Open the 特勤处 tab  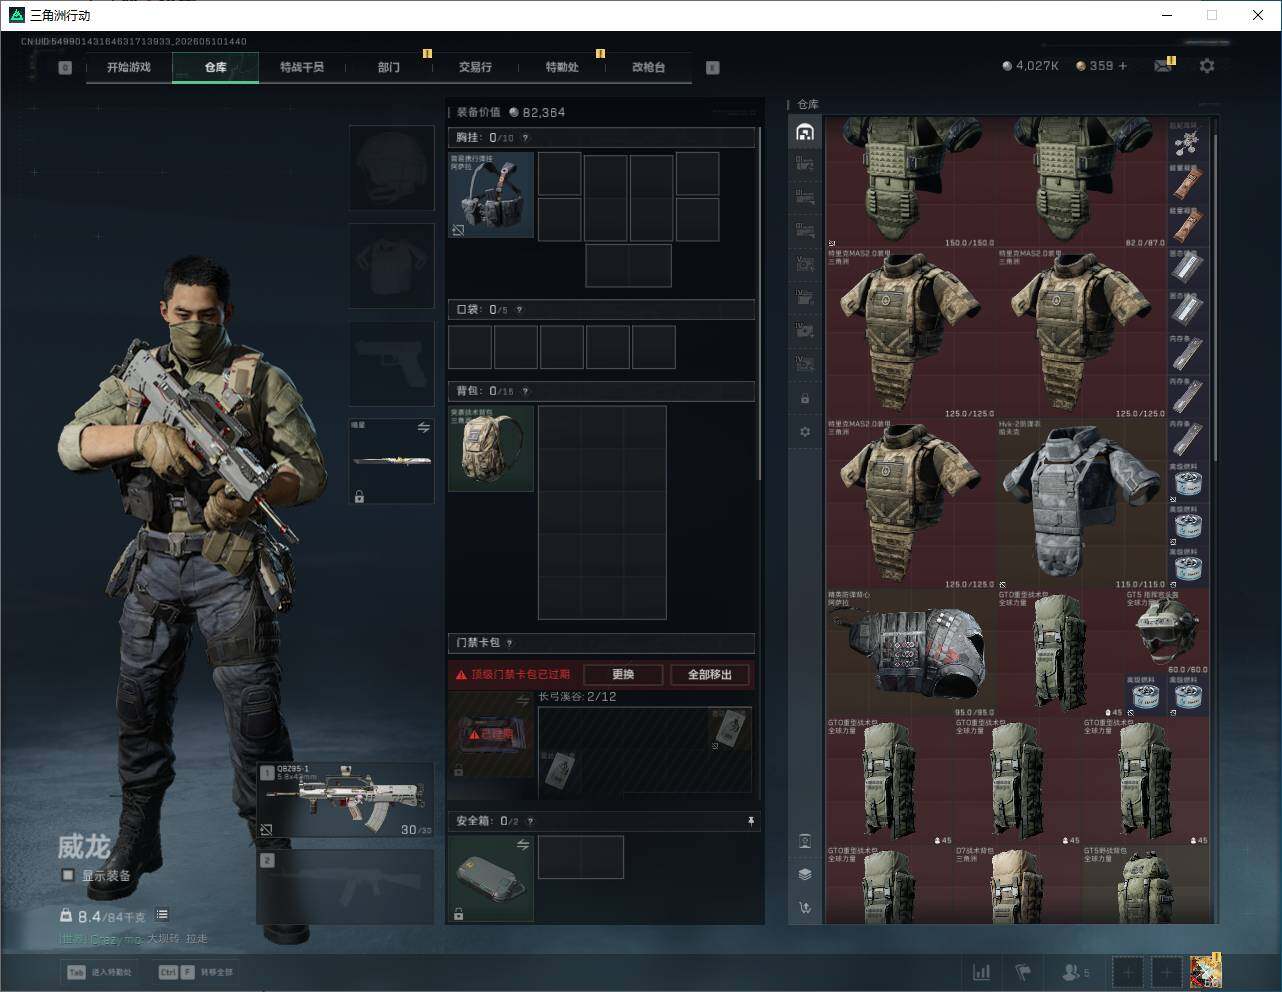[562, 67]
